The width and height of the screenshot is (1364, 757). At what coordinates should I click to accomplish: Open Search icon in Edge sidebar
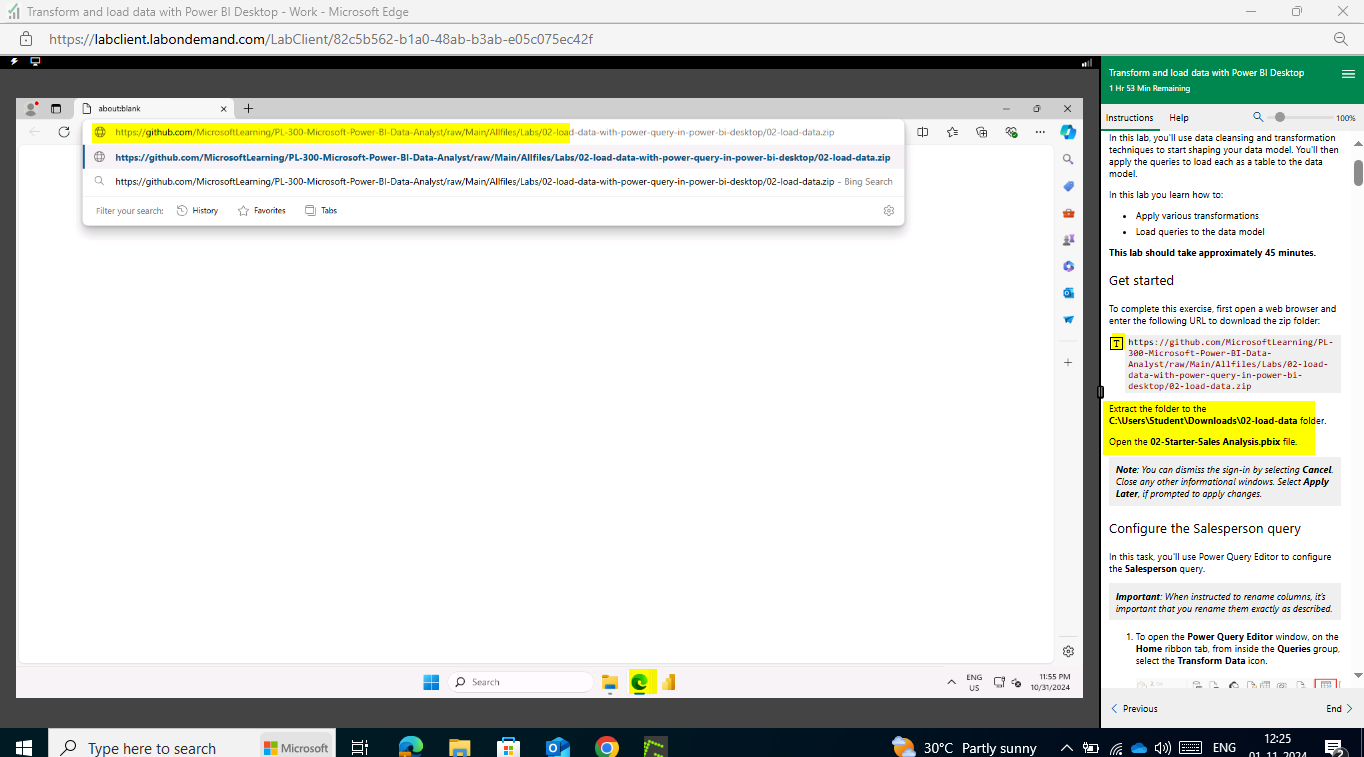pos(1068,159)
